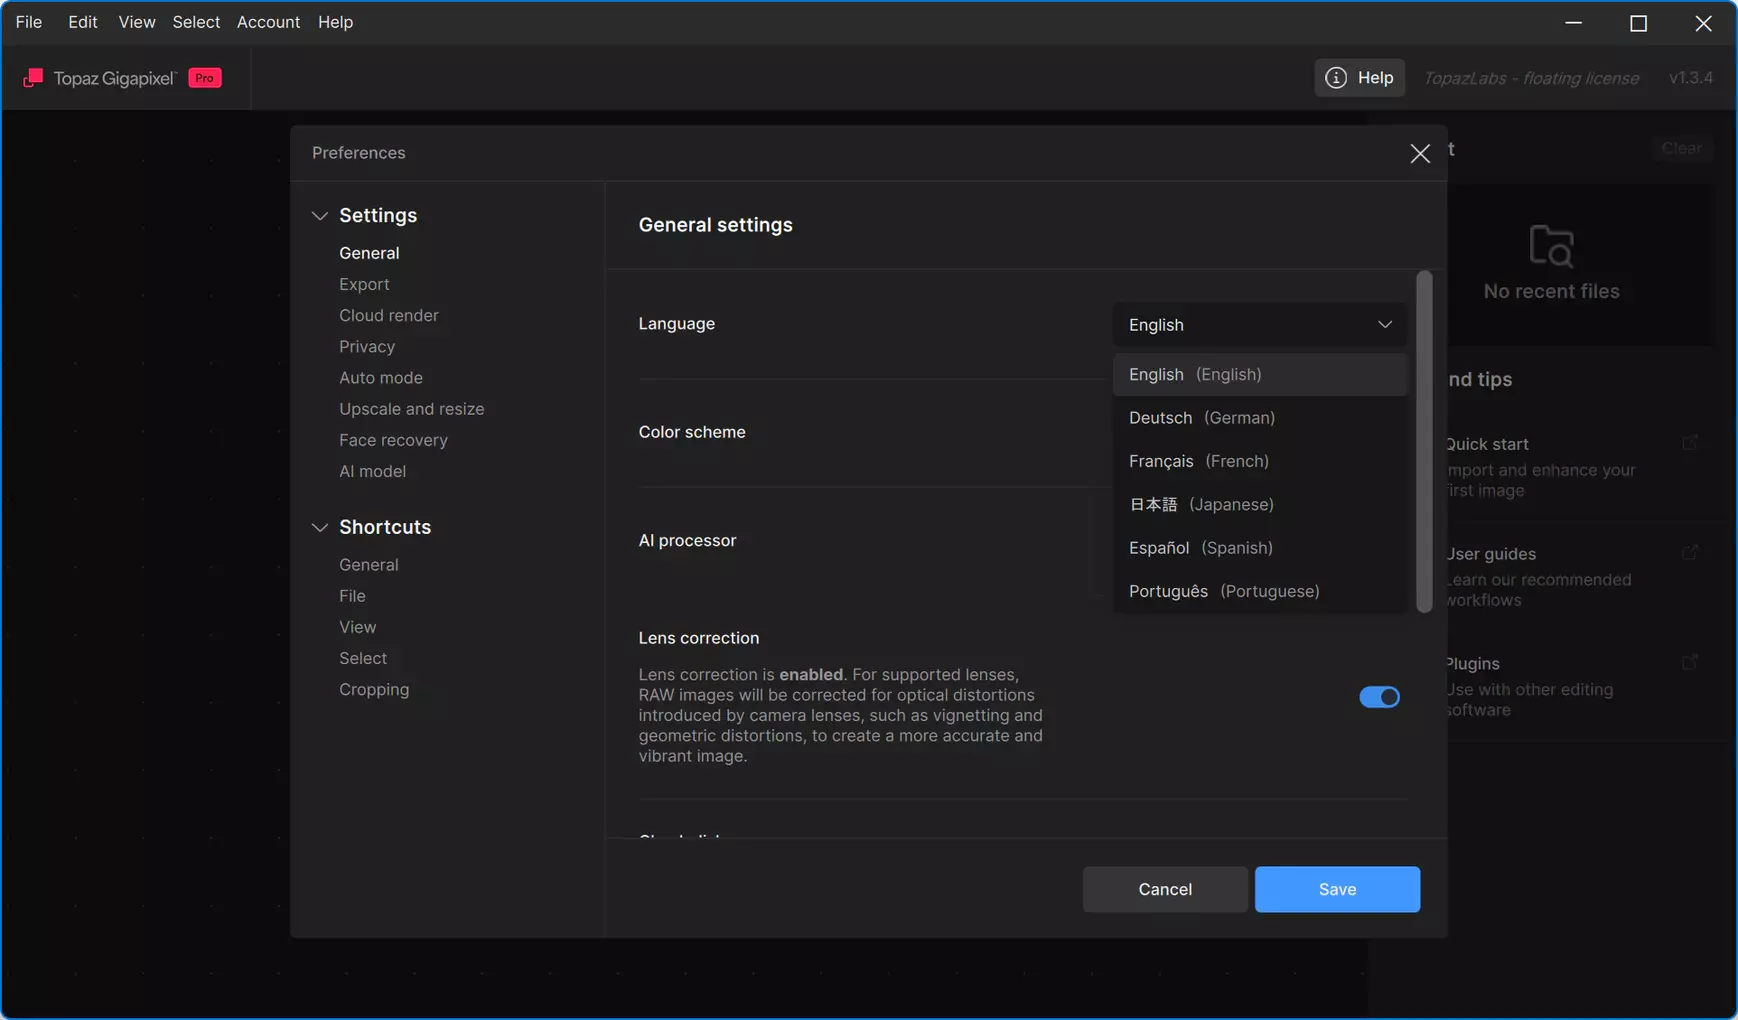Viewport: 1738px width, 1020px height.
Task: Select Cloud render settings page
Action: point(388,315)
